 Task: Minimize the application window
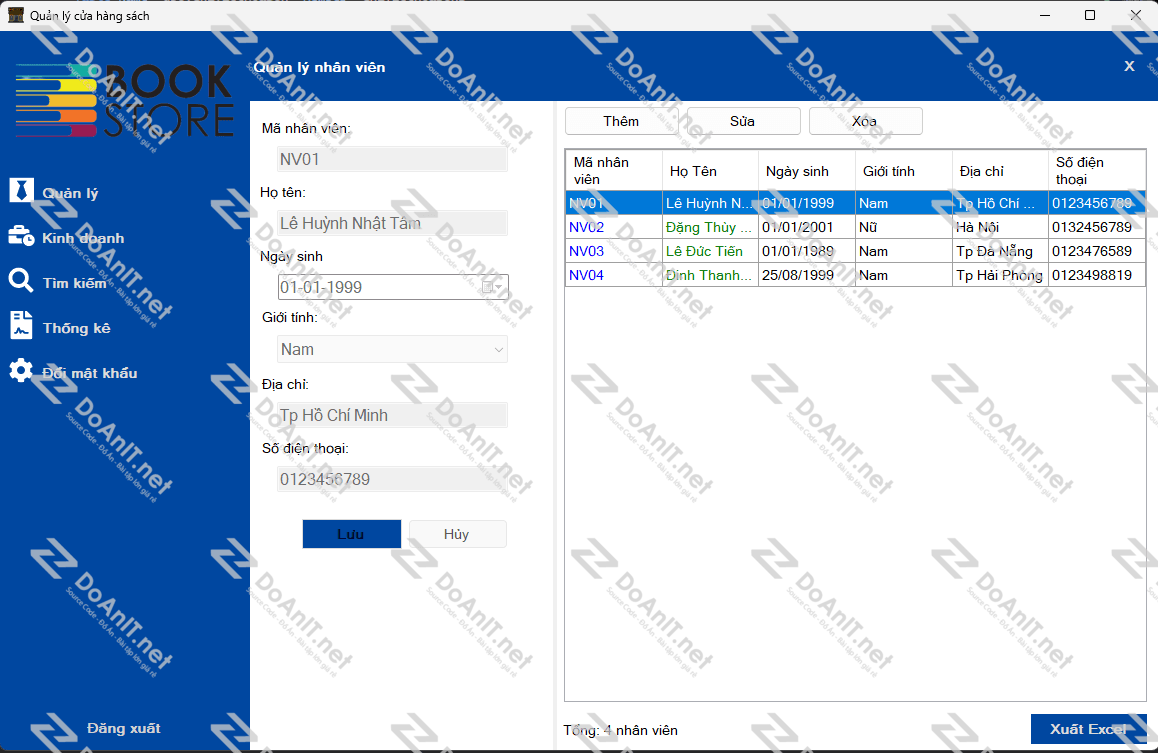pyautogui.click(x=1045, y=15)
